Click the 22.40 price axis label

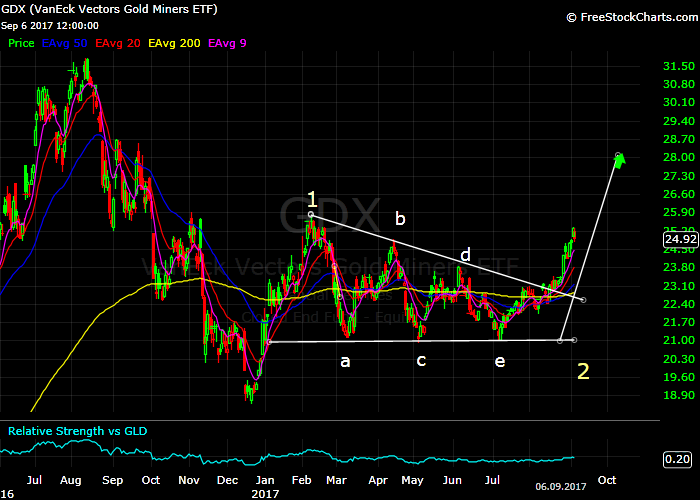pos(679,304)
